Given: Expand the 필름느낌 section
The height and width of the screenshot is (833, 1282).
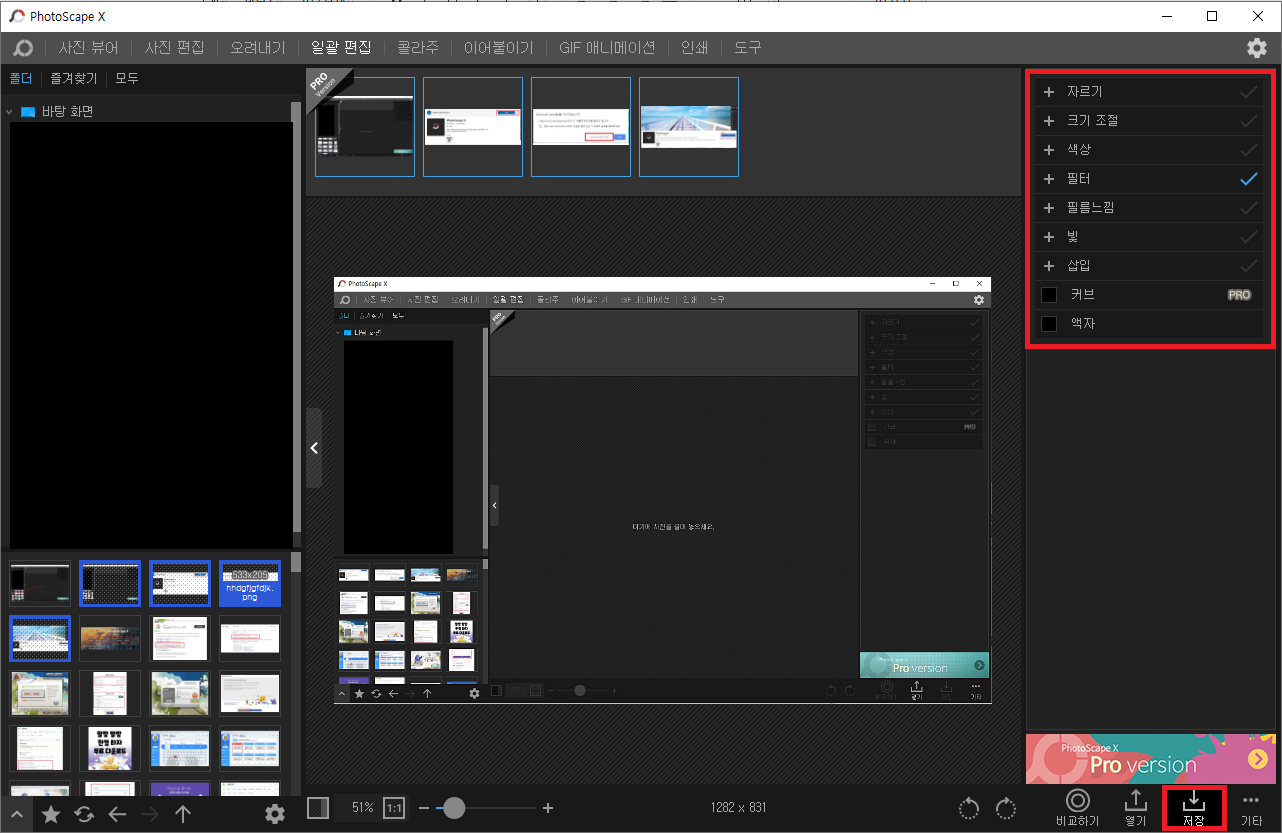Looking at the screenshot, I should (1049, 208).
